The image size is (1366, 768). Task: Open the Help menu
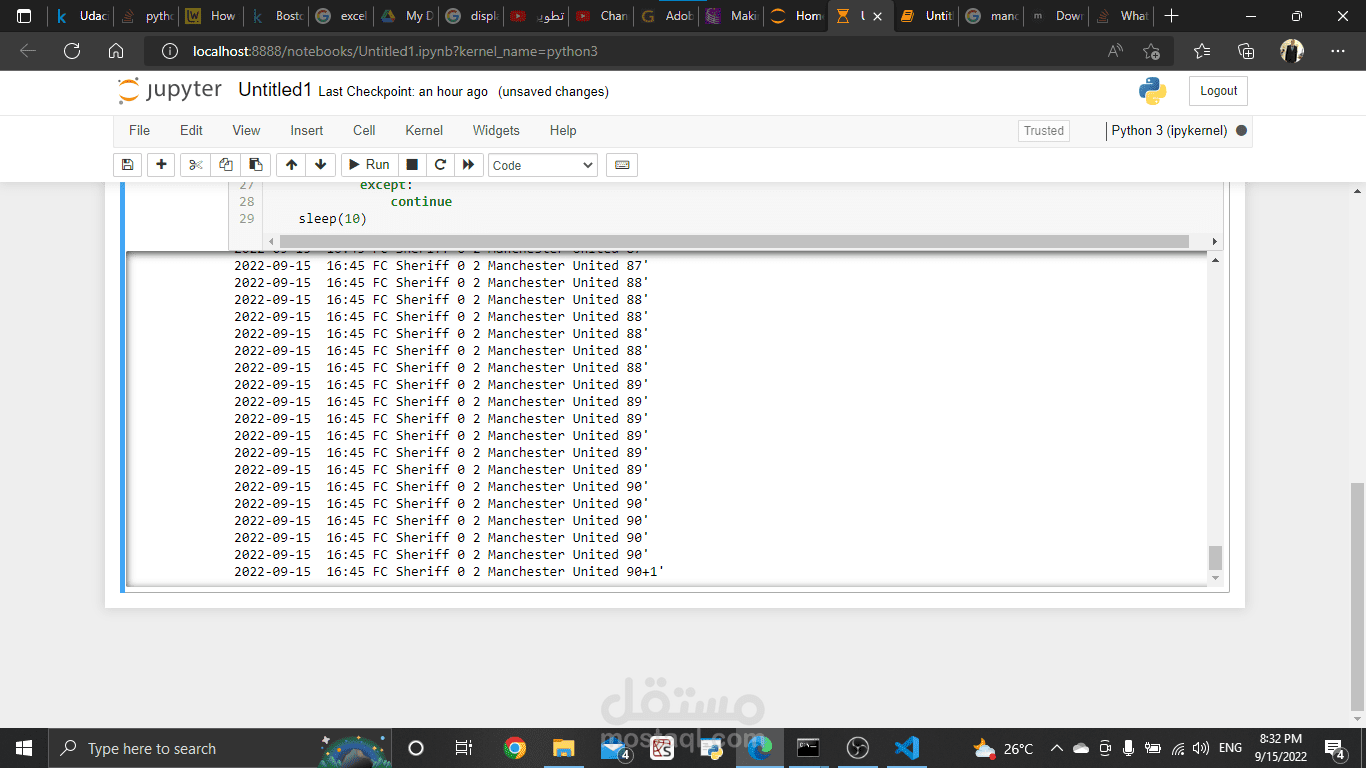563,130
